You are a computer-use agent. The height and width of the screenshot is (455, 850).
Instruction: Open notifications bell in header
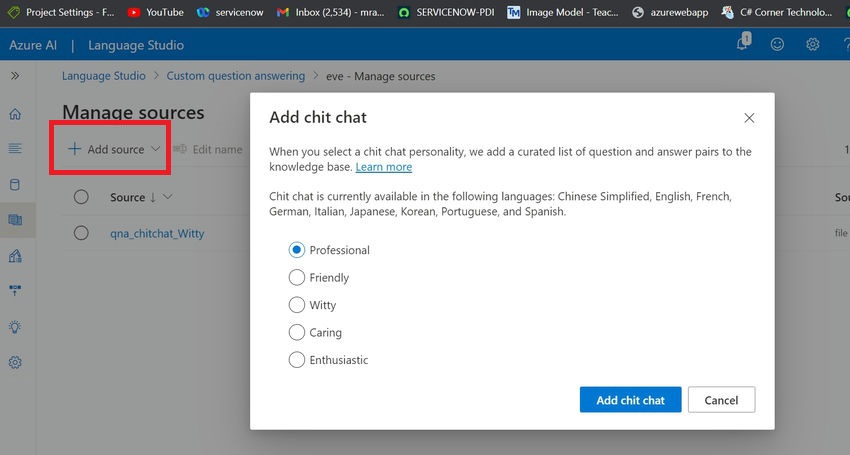coord(743,42)
